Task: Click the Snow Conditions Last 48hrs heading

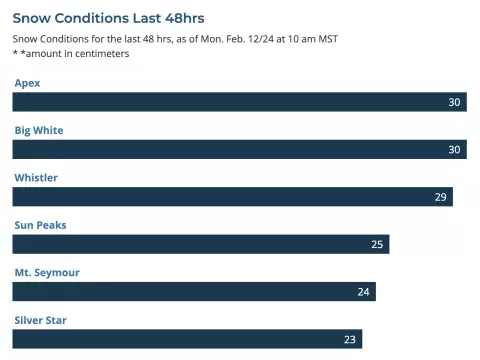Action: tap(108, 18)
